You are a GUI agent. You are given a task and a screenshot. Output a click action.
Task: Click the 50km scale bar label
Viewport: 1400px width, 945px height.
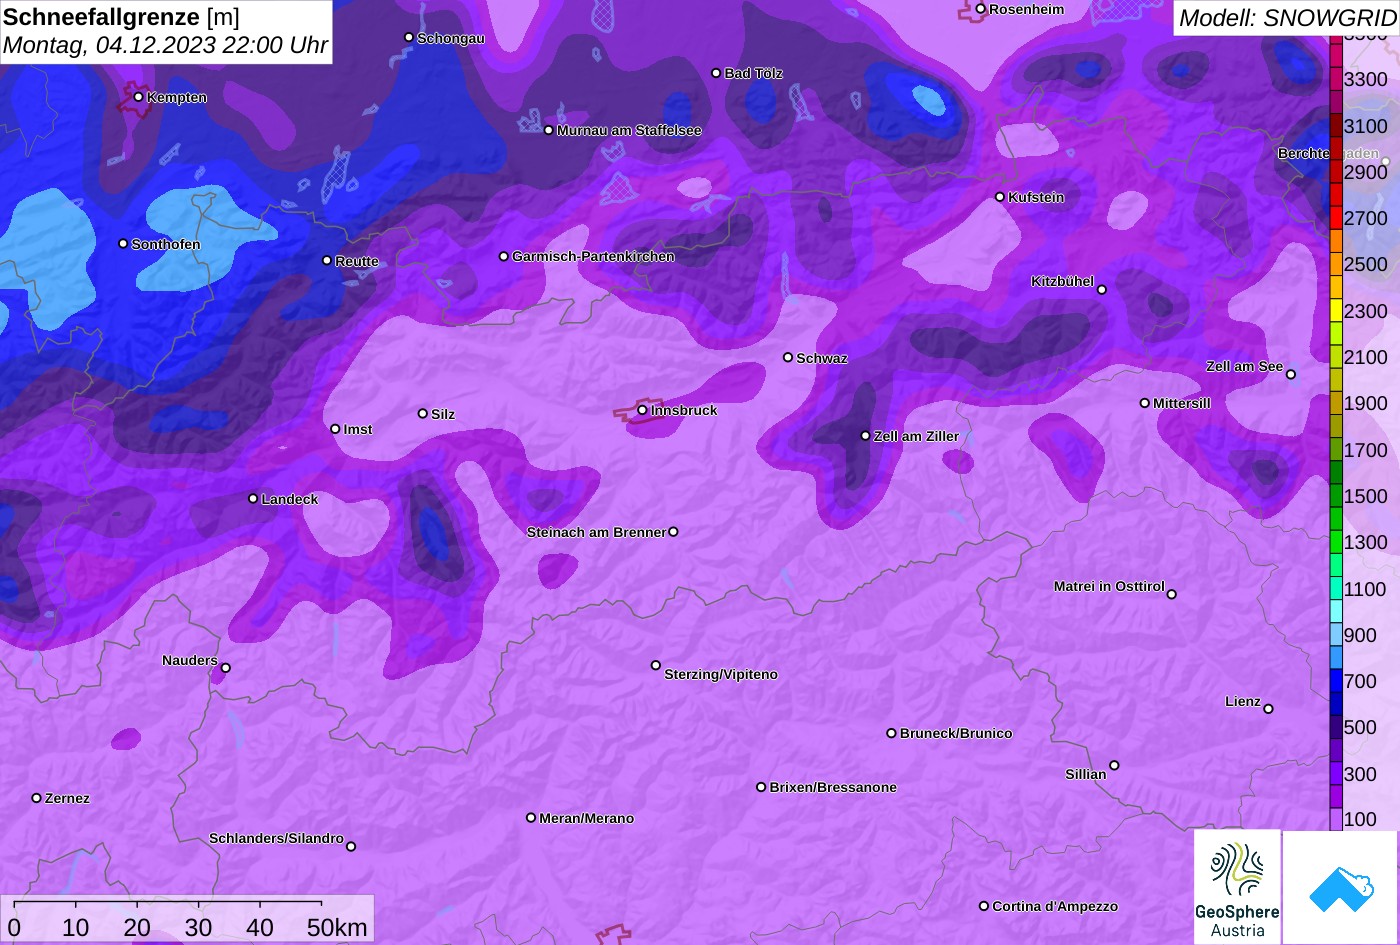337,927
